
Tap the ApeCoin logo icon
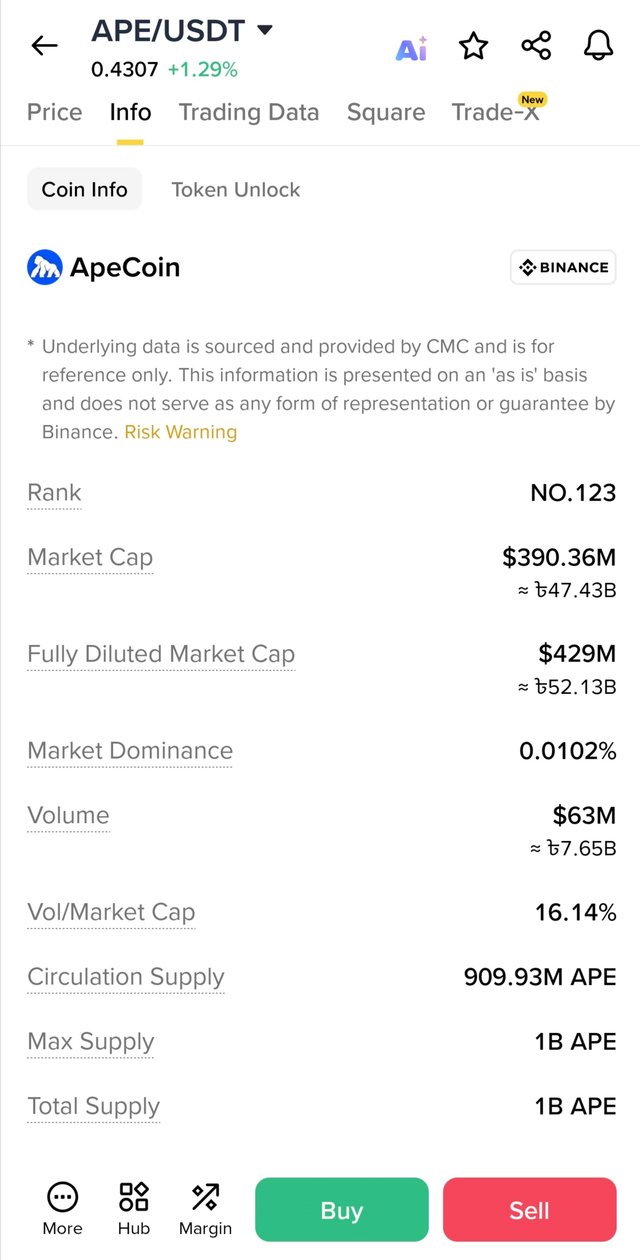[x=45, y=267]
